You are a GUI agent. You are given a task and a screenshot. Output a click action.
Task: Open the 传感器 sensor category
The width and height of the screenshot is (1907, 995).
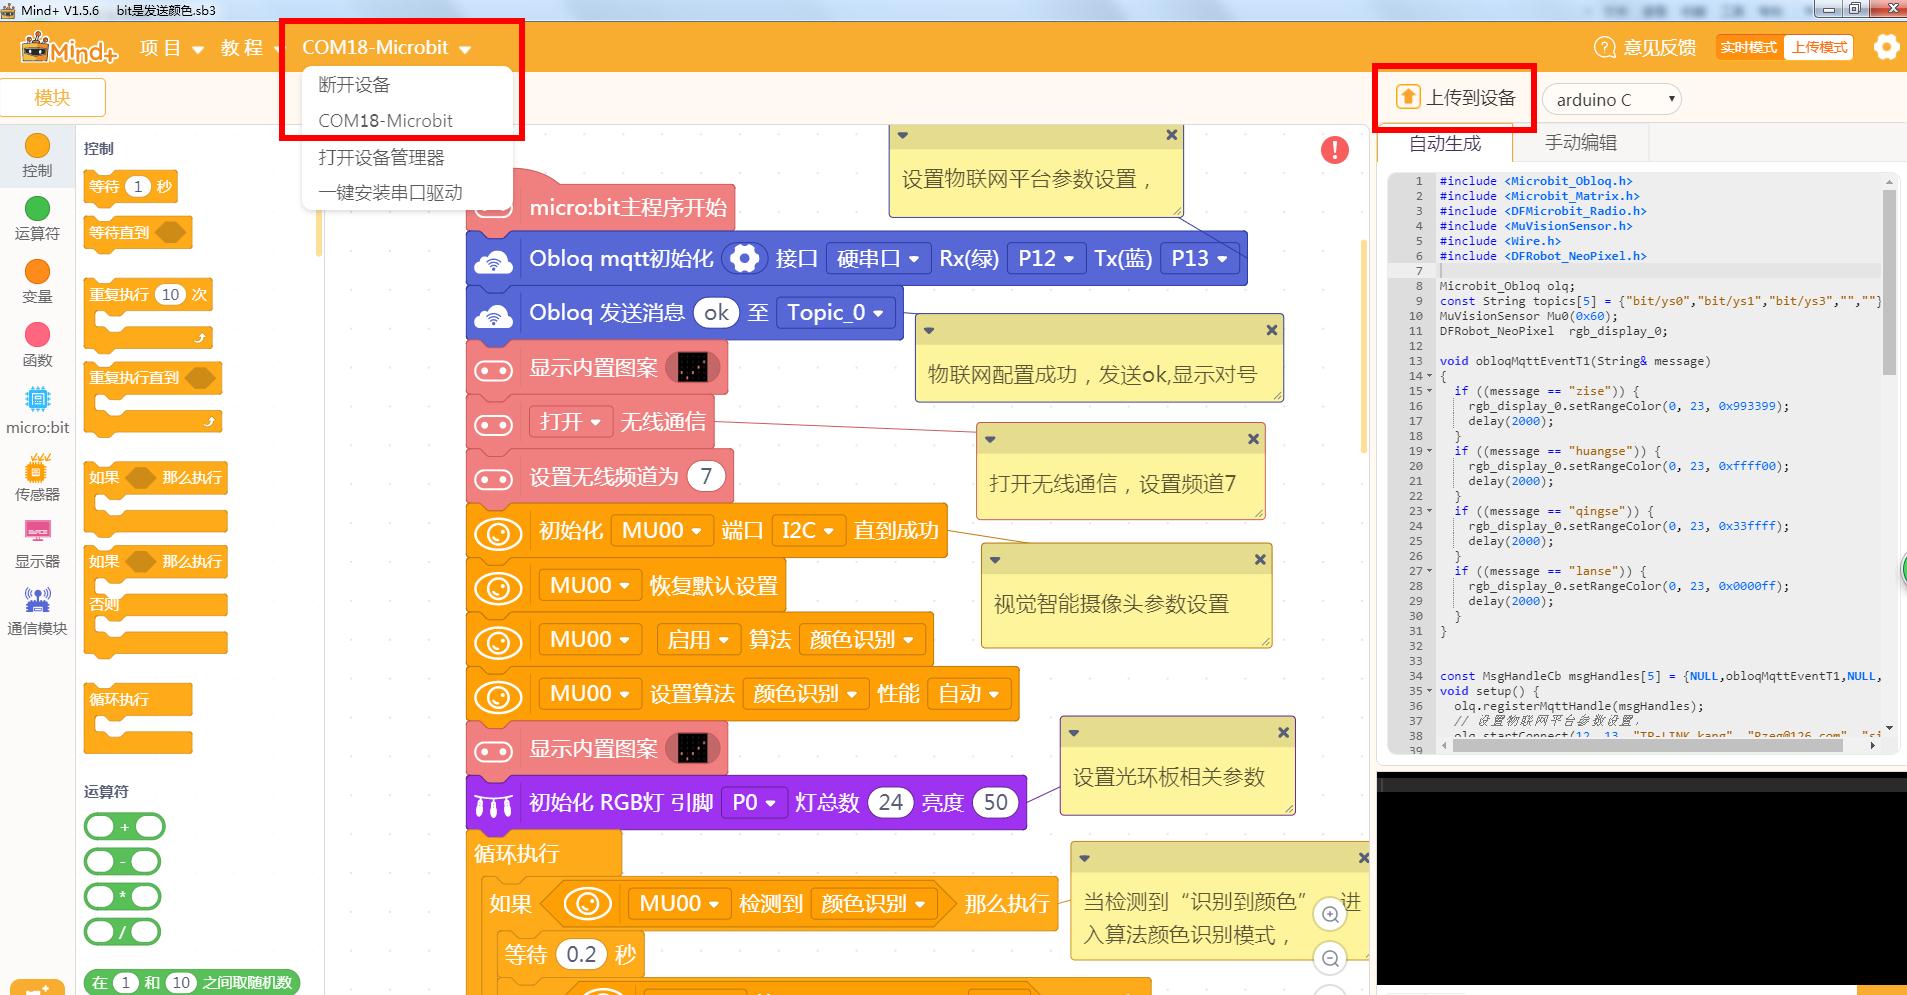37,467
